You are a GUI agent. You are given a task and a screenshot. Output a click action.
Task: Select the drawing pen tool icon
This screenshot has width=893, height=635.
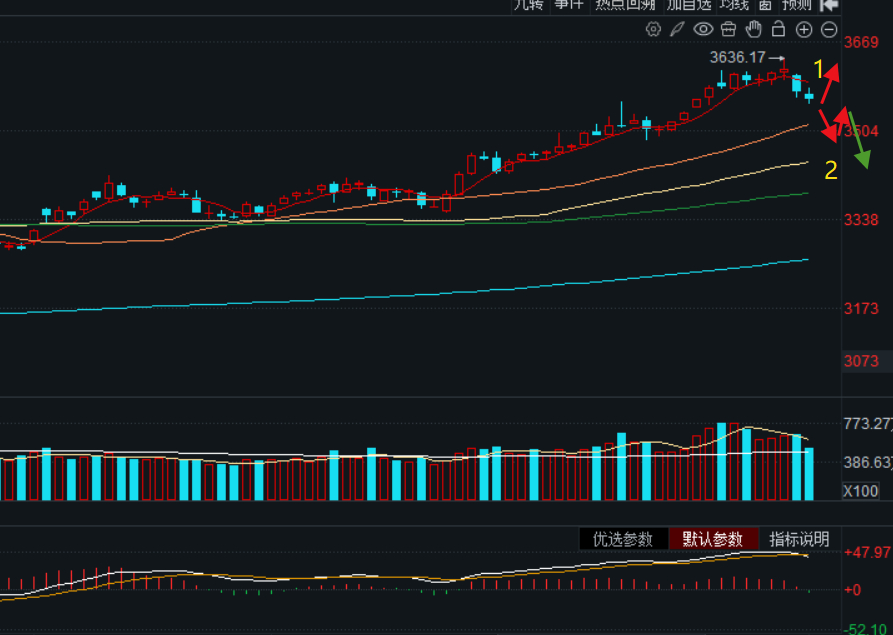(677, 29)
